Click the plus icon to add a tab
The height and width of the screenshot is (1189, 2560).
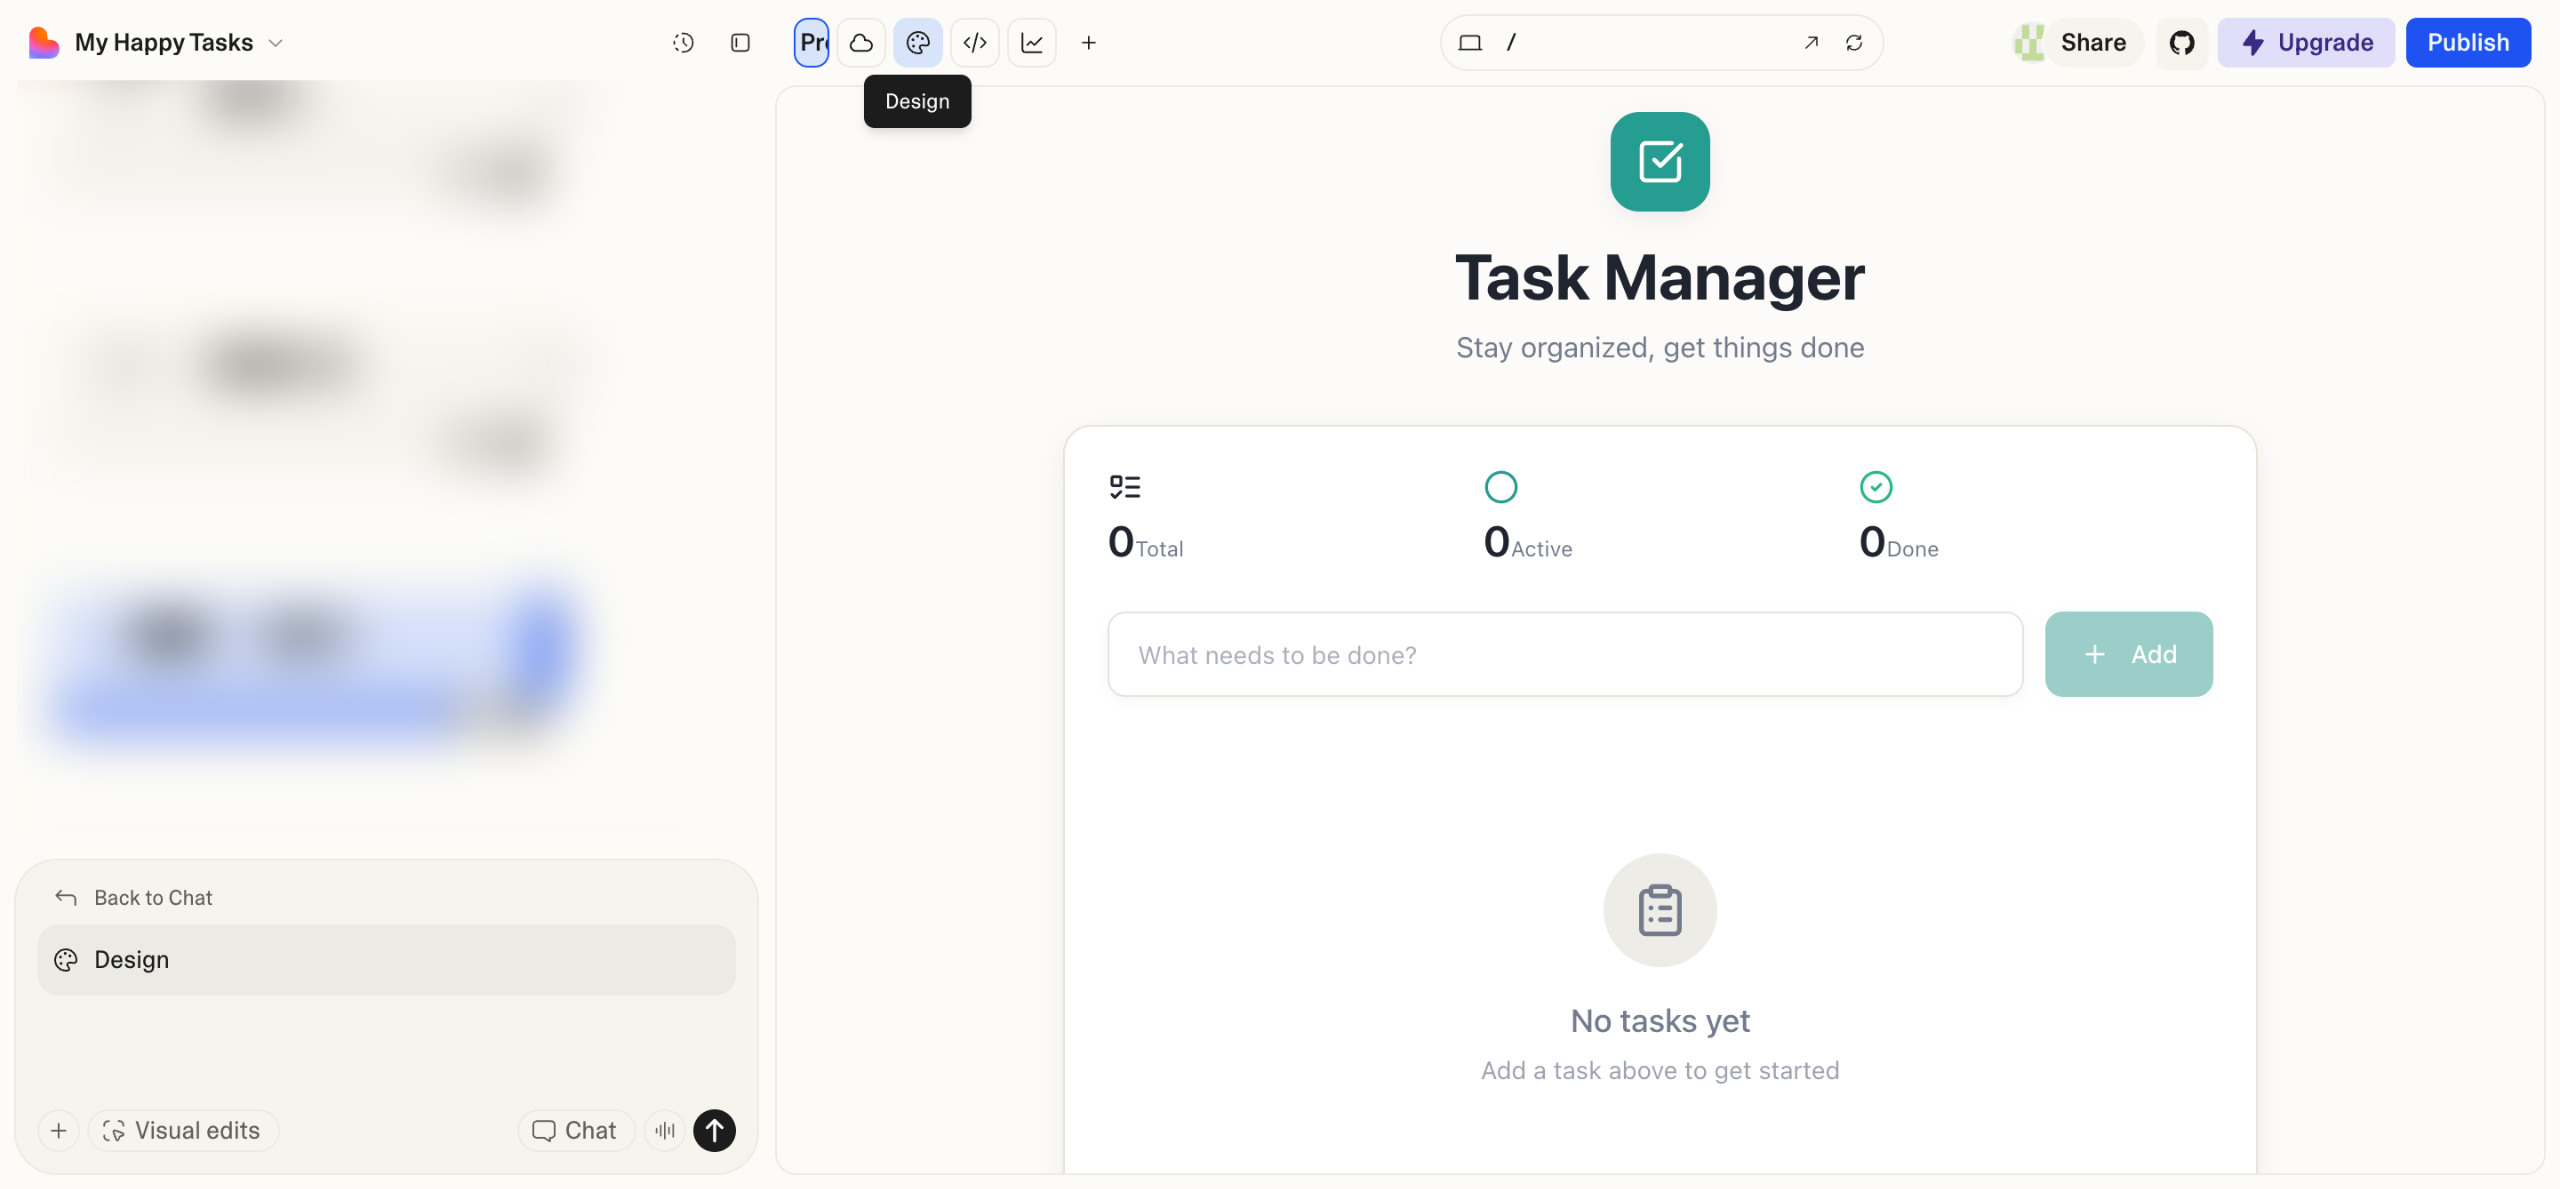pyautogui.click(x=1089, y=43)
